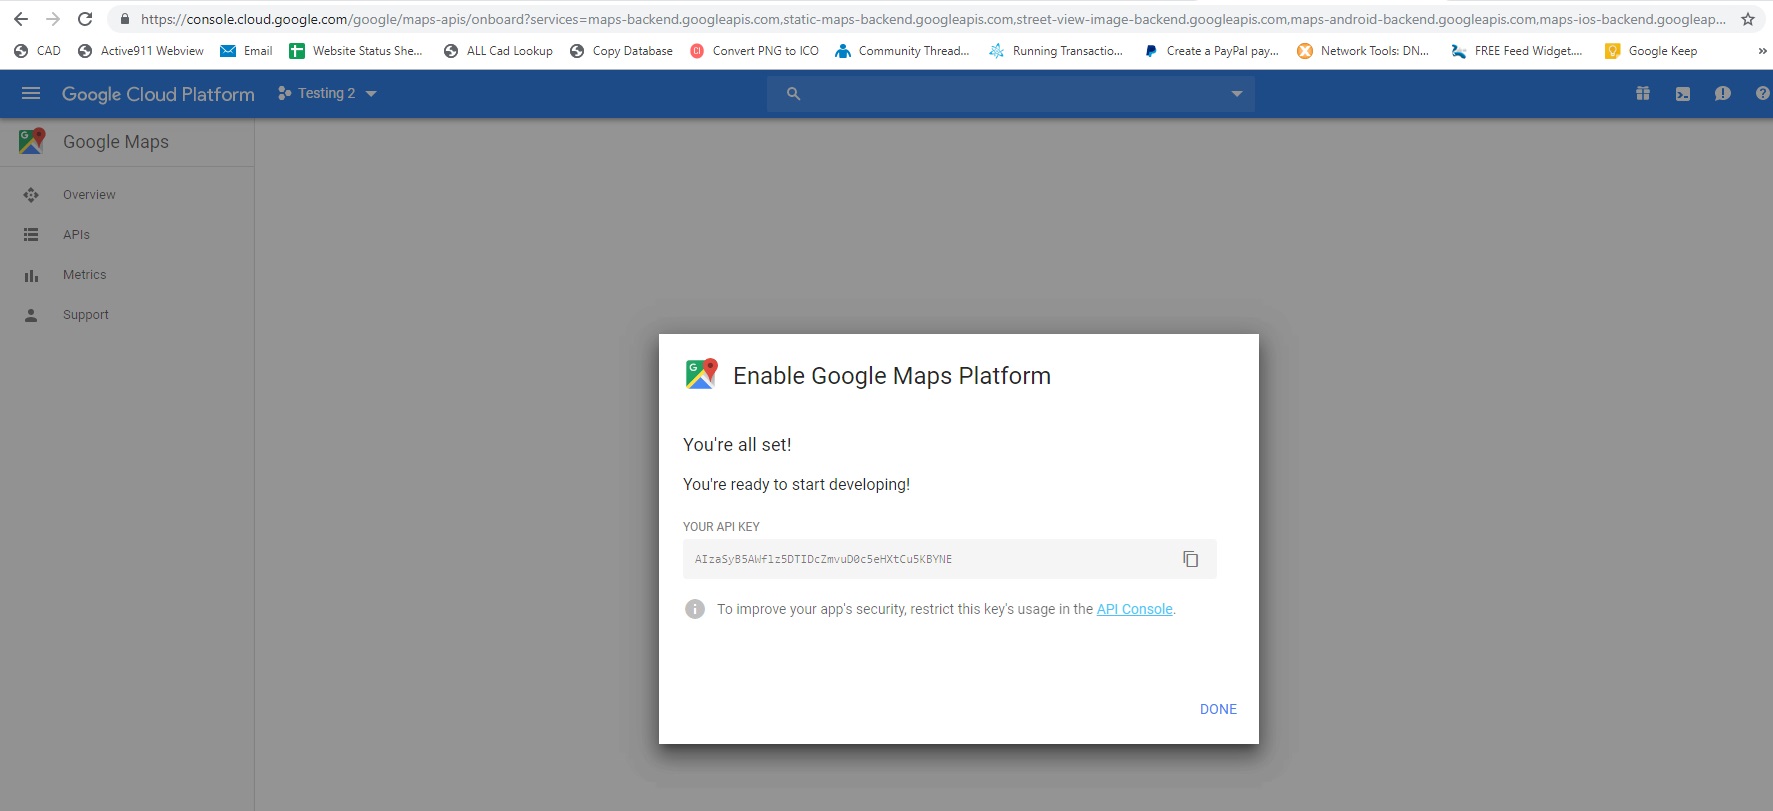Open the Convert PNG to ICO bookmark
The image size is (1773, 811).
pyautogui.click(x=754, y=51)
